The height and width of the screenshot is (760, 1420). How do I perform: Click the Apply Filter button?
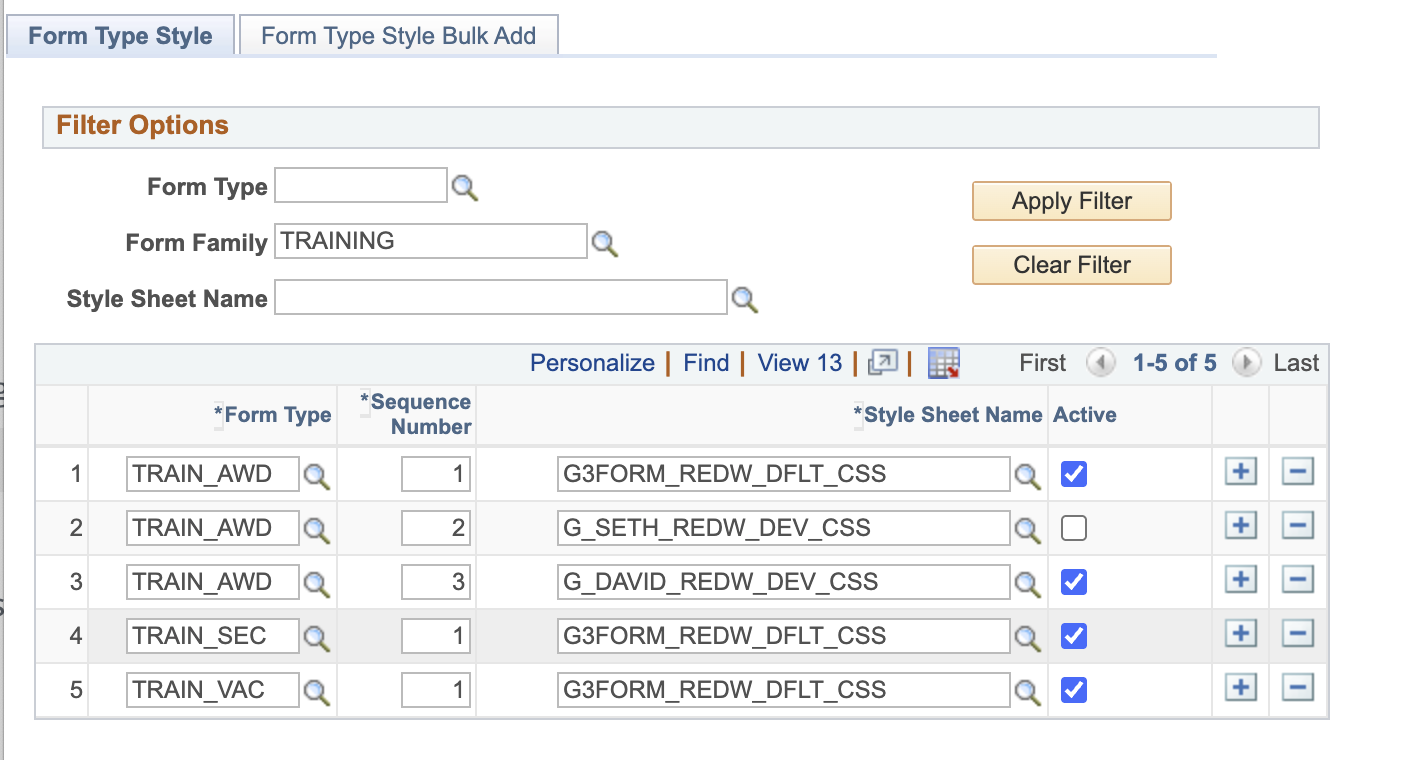[x=1071, y=200]
